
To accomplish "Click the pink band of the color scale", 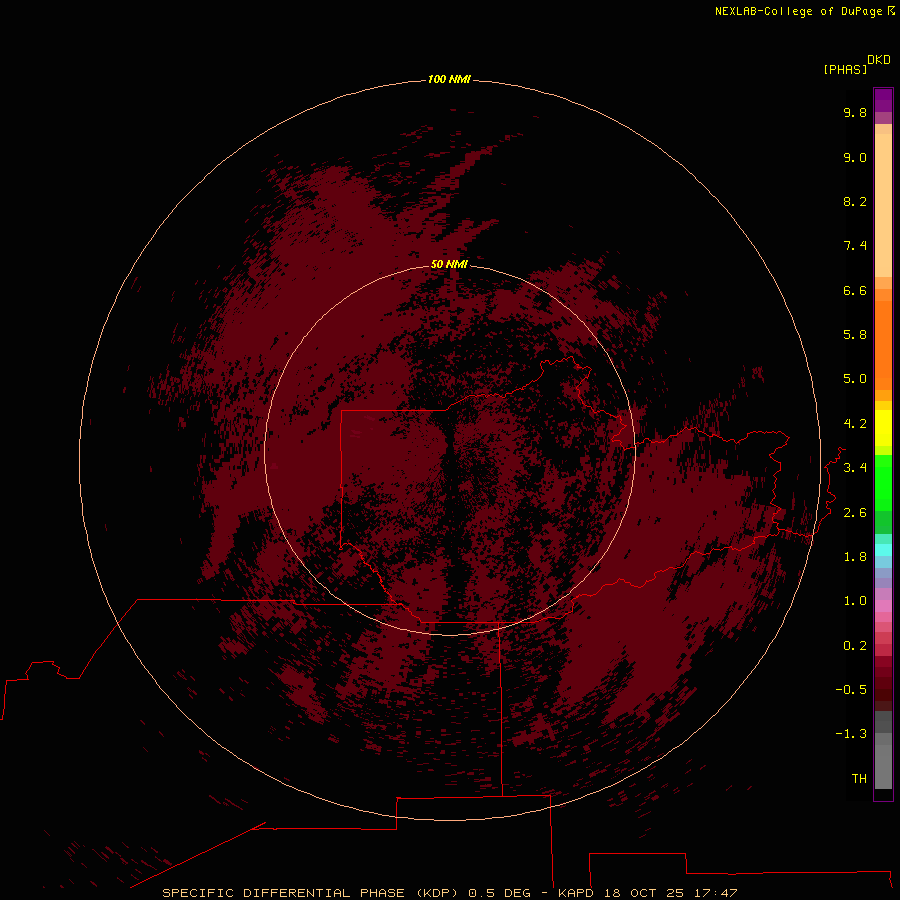I will [883, 606].
